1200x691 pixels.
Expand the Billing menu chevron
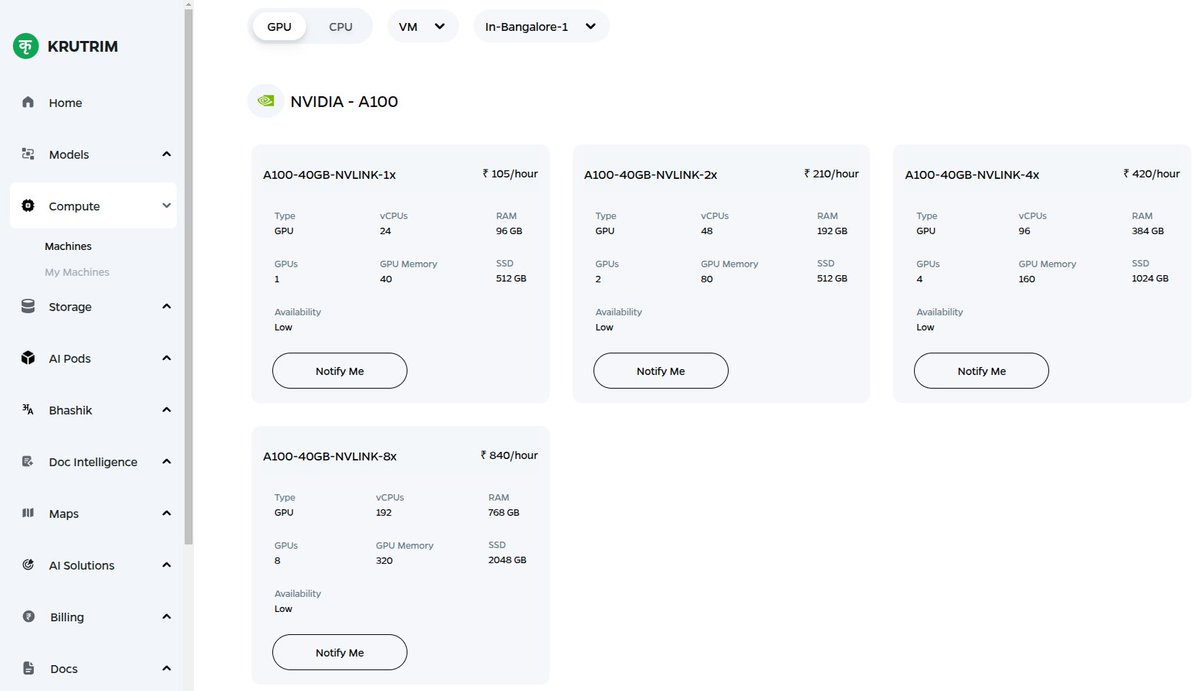pyautogui.click(x=166, y=617)
